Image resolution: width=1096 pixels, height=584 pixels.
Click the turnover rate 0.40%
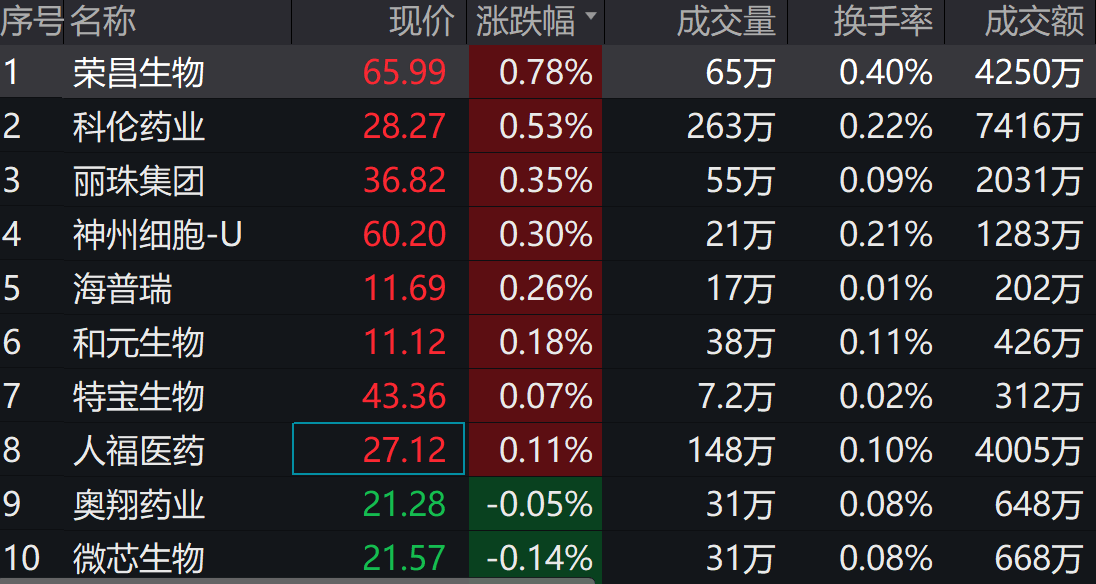click(886, 73)
